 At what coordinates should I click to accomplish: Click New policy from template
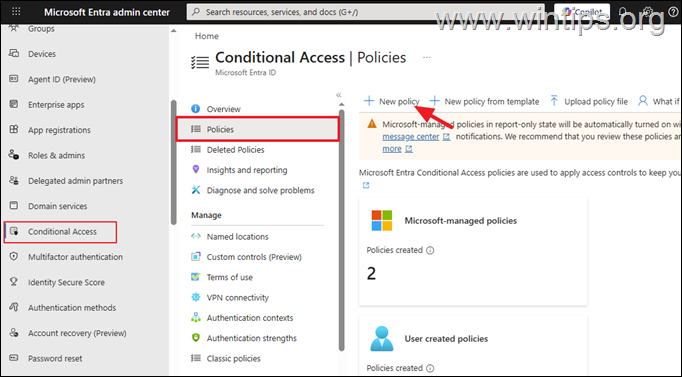tap(484, 101)
